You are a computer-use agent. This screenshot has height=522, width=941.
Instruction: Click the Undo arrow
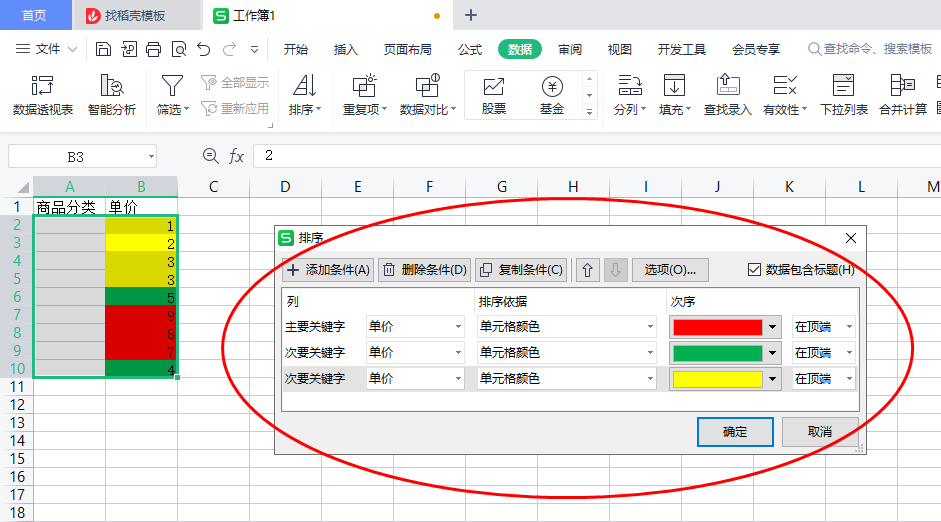point(204,49)
